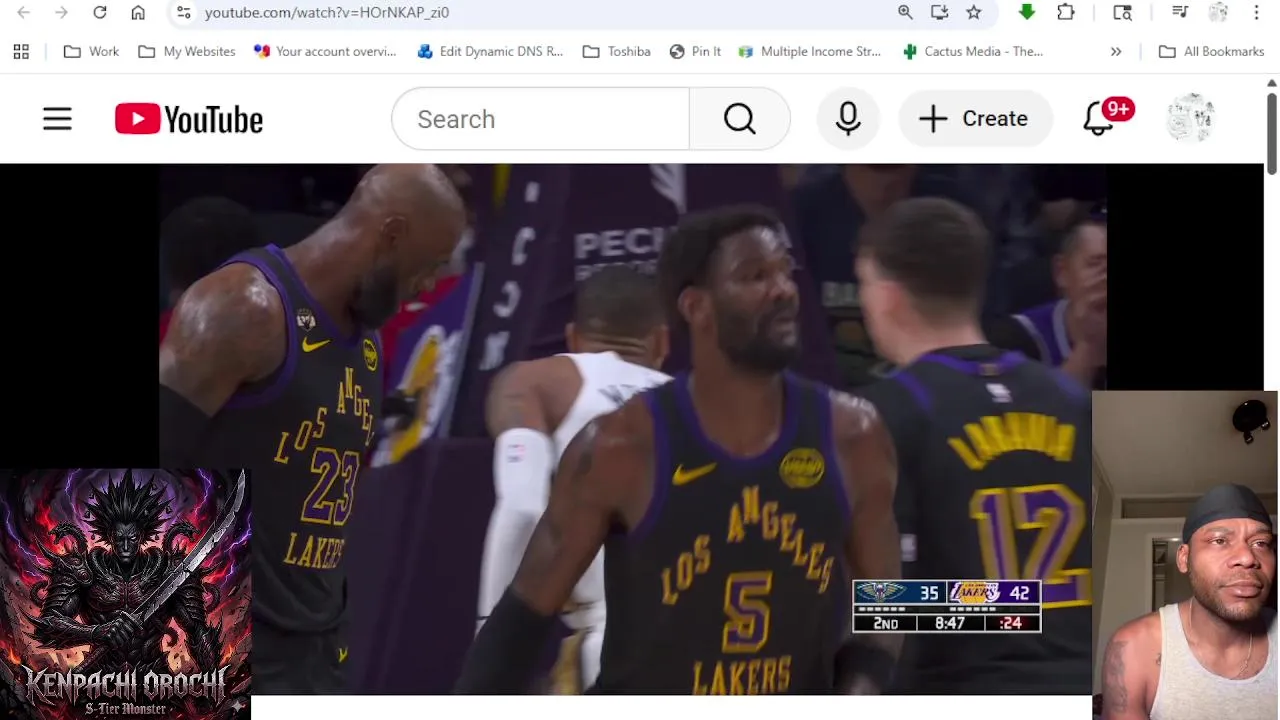1280x720 pixels.
Task: Open the YouTube account avatar menu
Action: pyautogui.click(x=1190, y=118)
